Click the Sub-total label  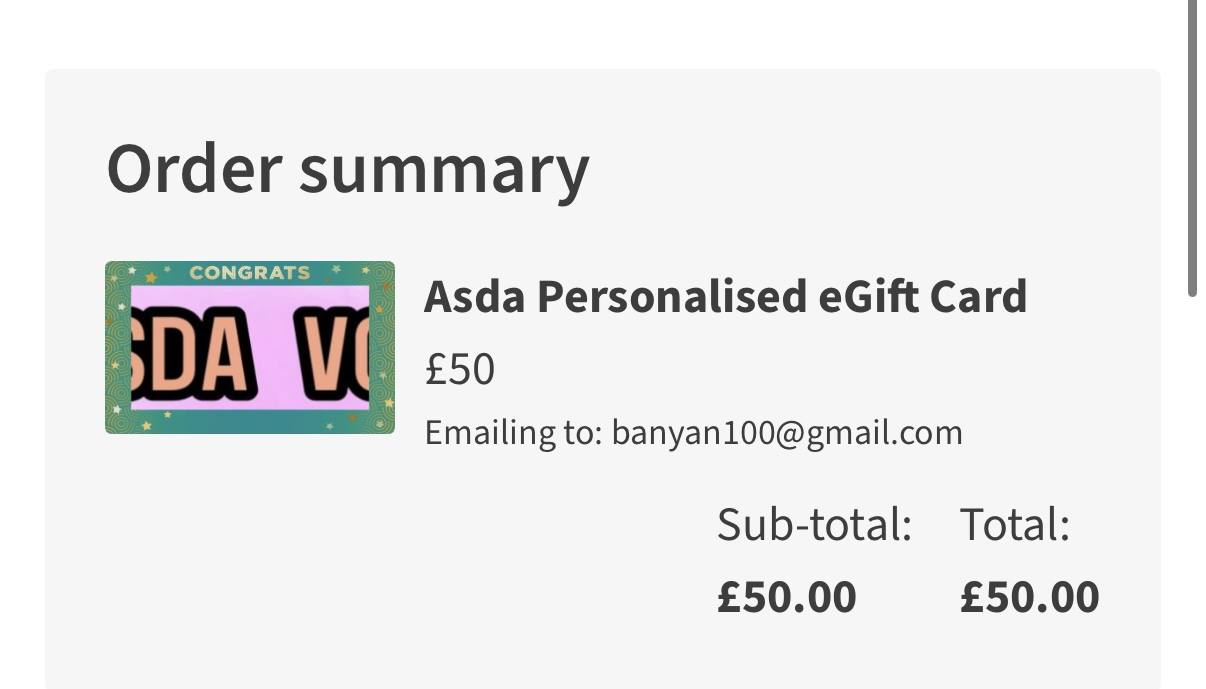point(814,524)
